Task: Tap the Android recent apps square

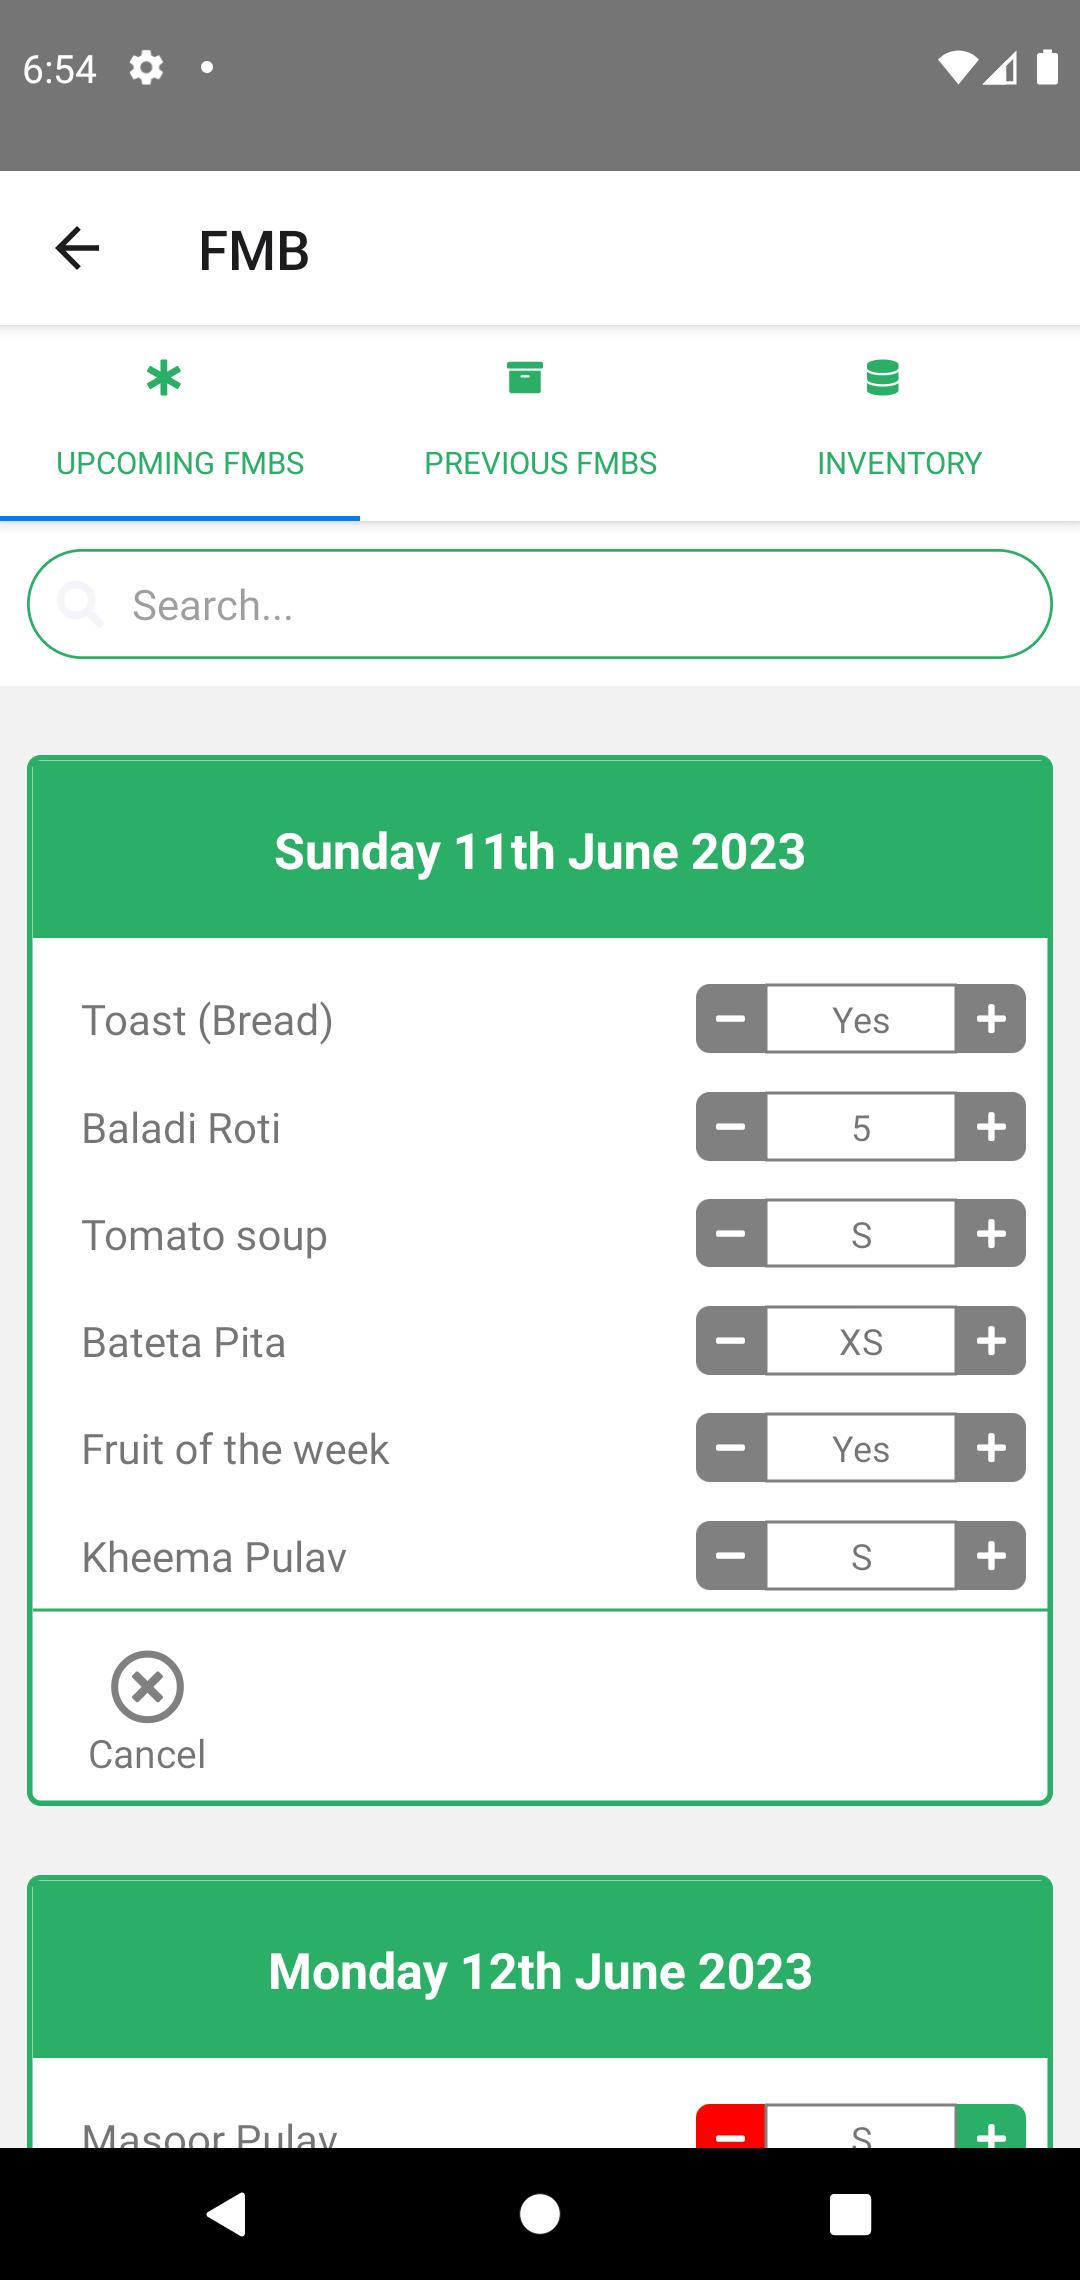Action: [x=850, y=2214]
